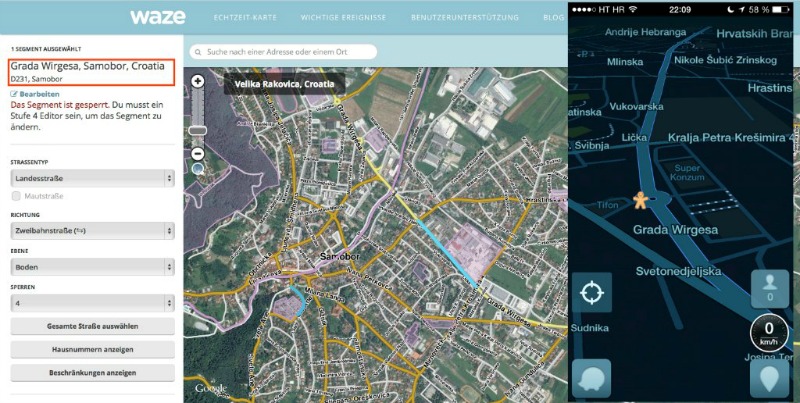Tap the gingerbread wazer icon on map

click(x=640, y=200)
